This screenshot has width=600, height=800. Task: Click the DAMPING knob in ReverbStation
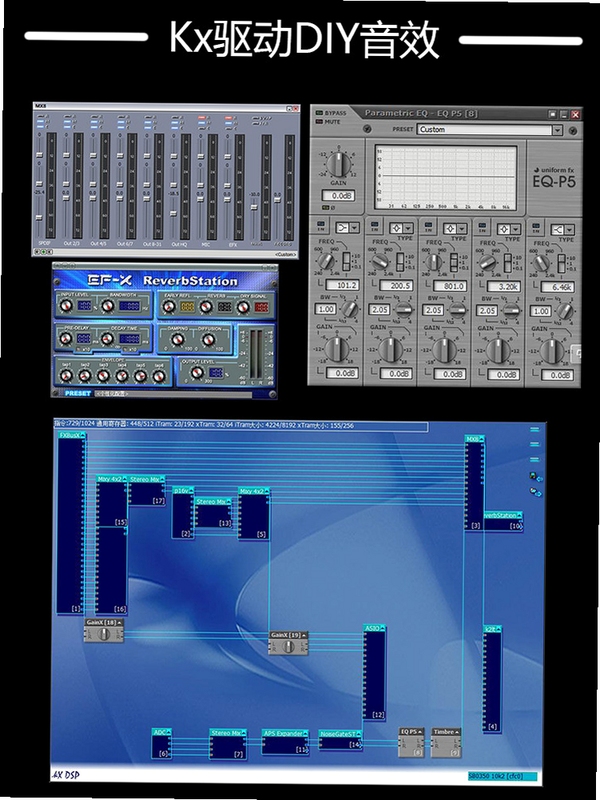pyautogui.click(x=177, y=339)
